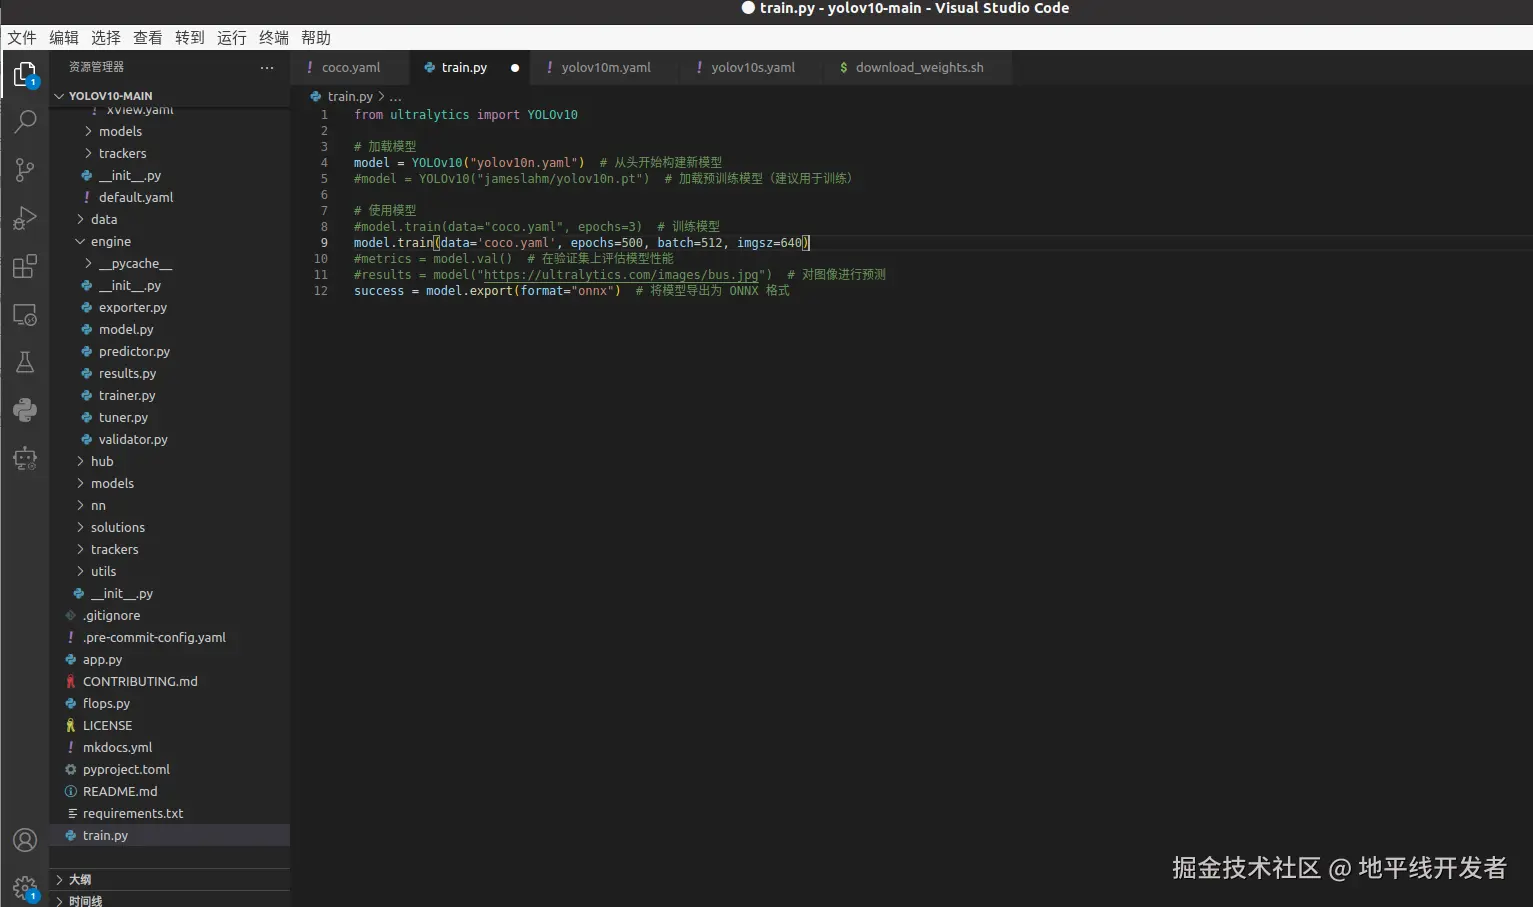Open default.yaml in the file tree
The image size is (1533, 907).
point(136,198)
